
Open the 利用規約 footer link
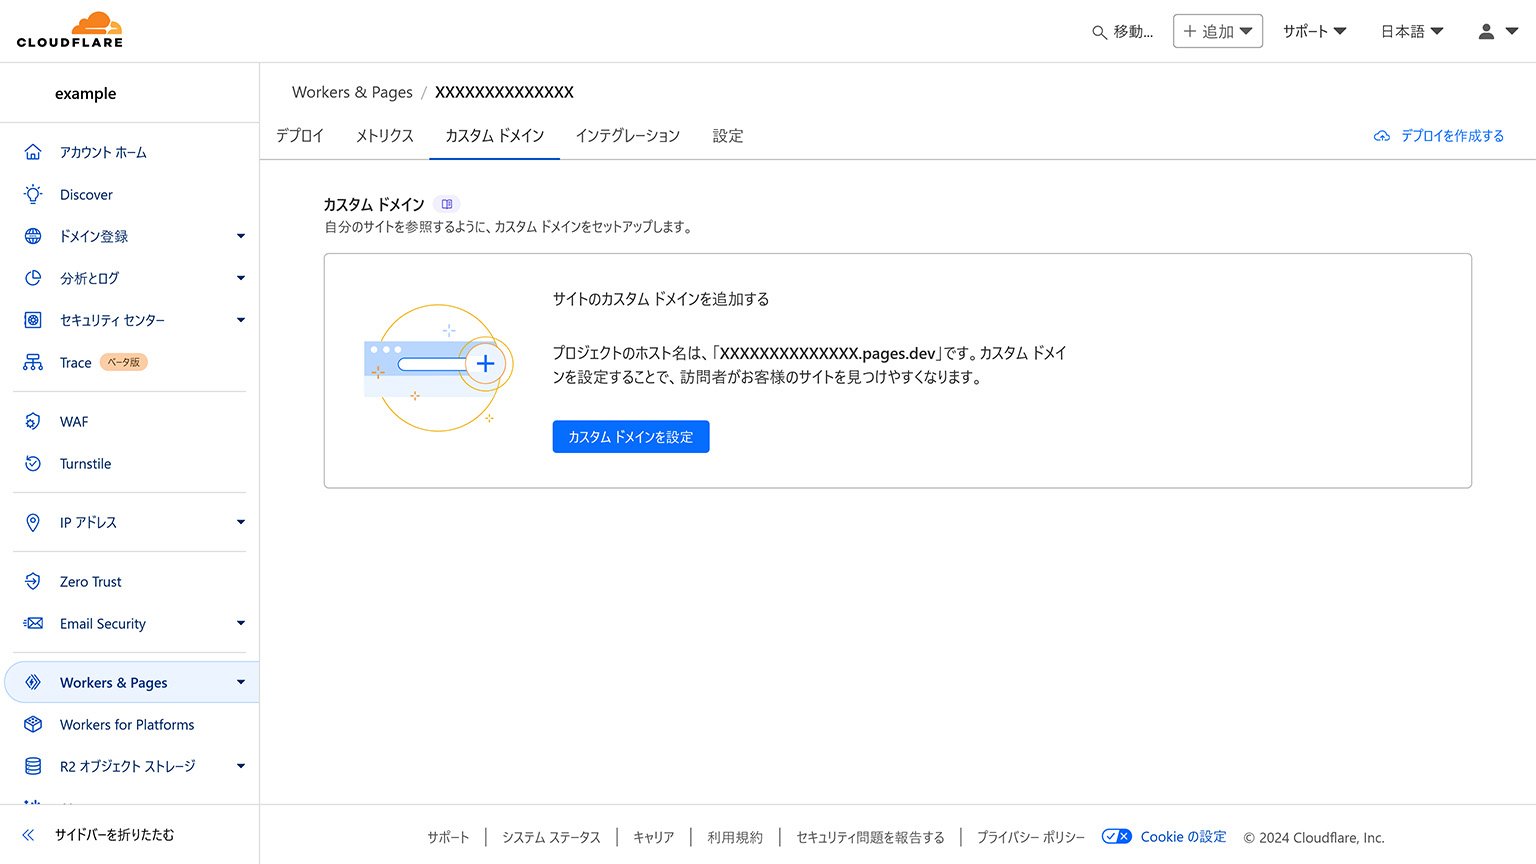735,838
